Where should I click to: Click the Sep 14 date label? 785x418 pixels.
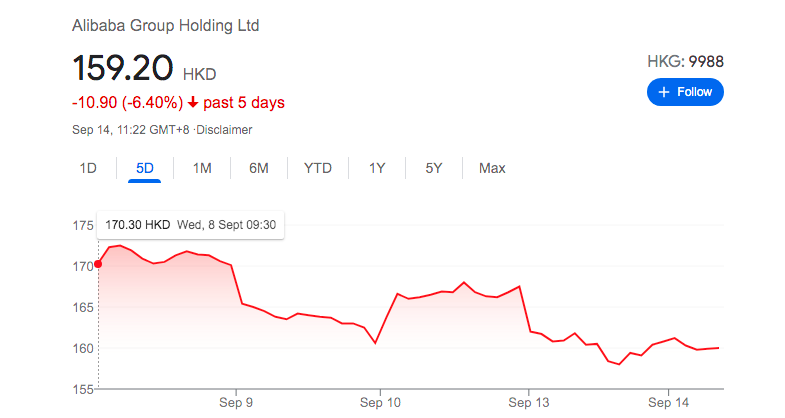(x=668, y=401)
